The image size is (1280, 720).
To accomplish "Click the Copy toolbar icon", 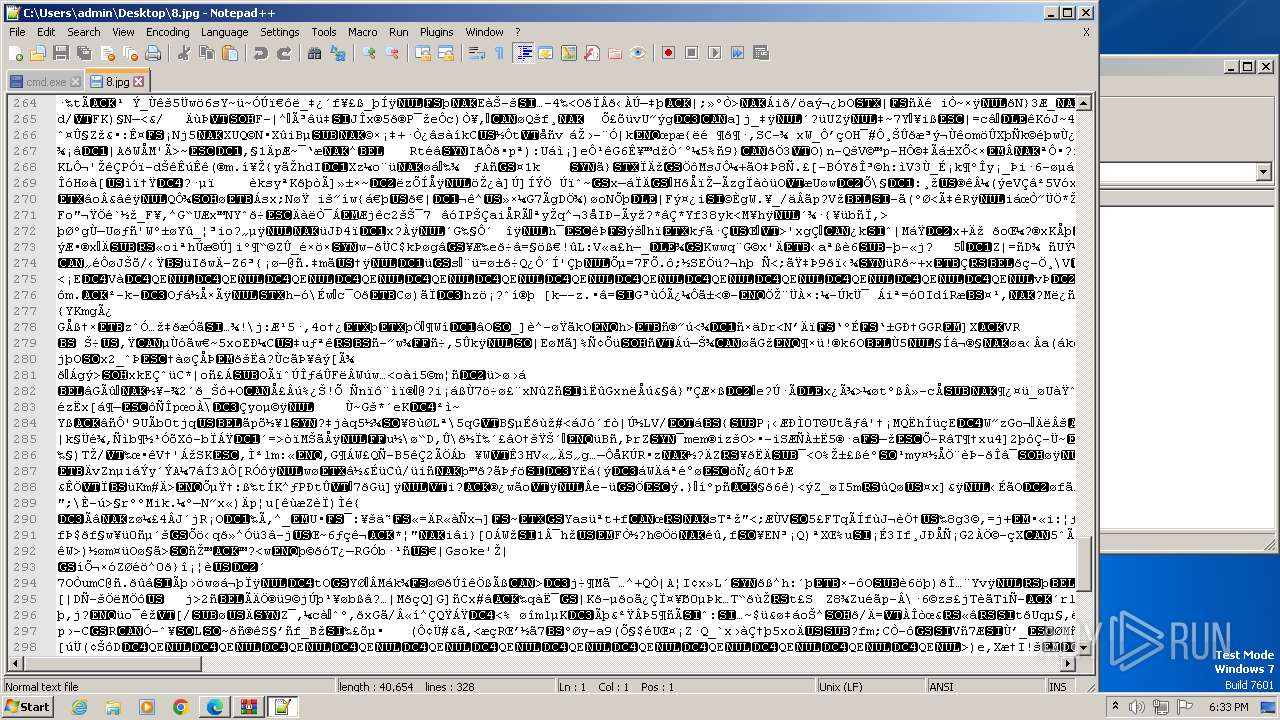I will coord(207,53).
